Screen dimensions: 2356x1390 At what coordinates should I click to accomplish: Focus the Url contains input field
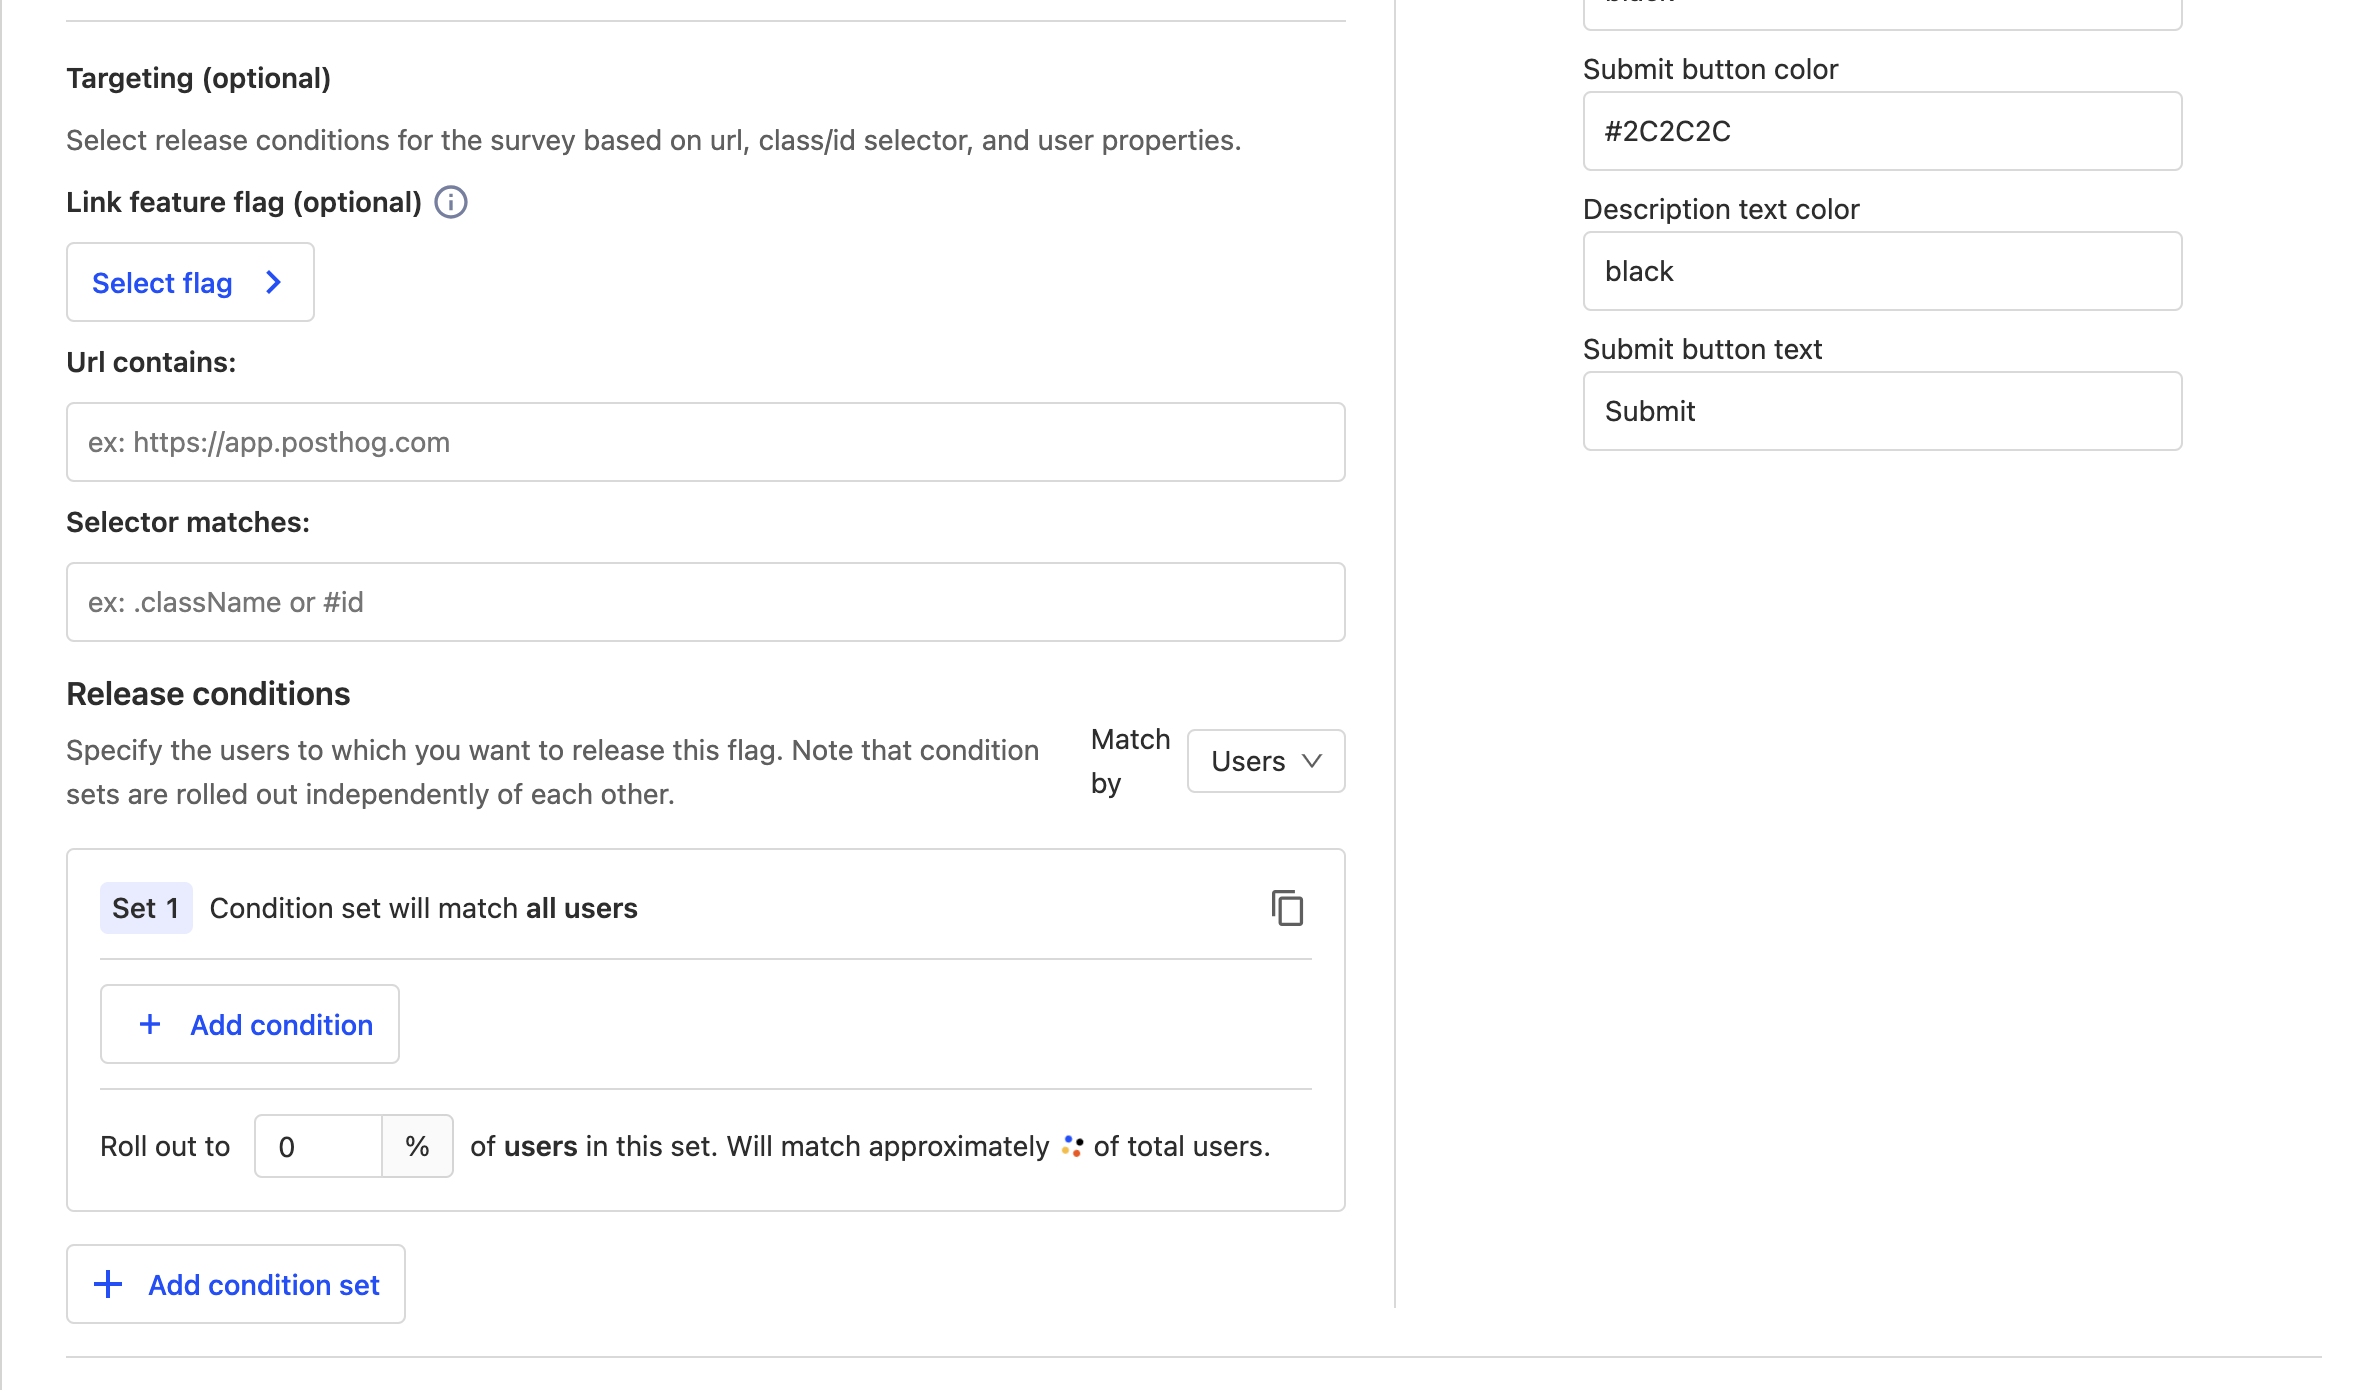tap(705, 442)
